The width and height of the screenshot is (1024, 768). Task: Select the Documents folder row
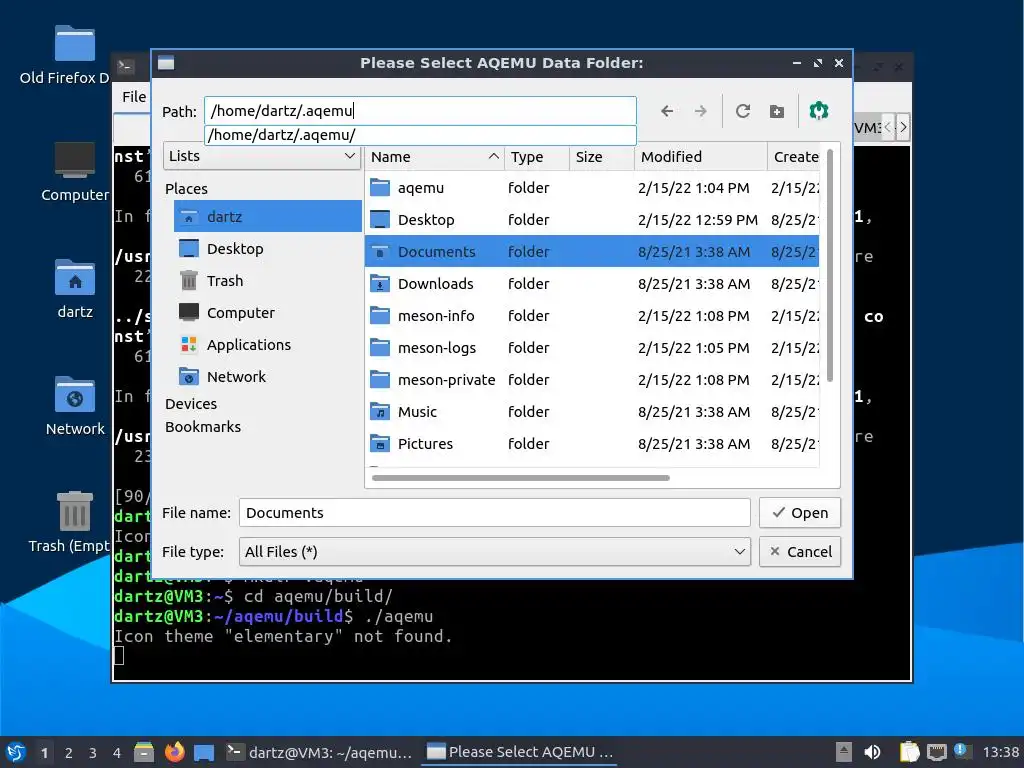point(592,251)
